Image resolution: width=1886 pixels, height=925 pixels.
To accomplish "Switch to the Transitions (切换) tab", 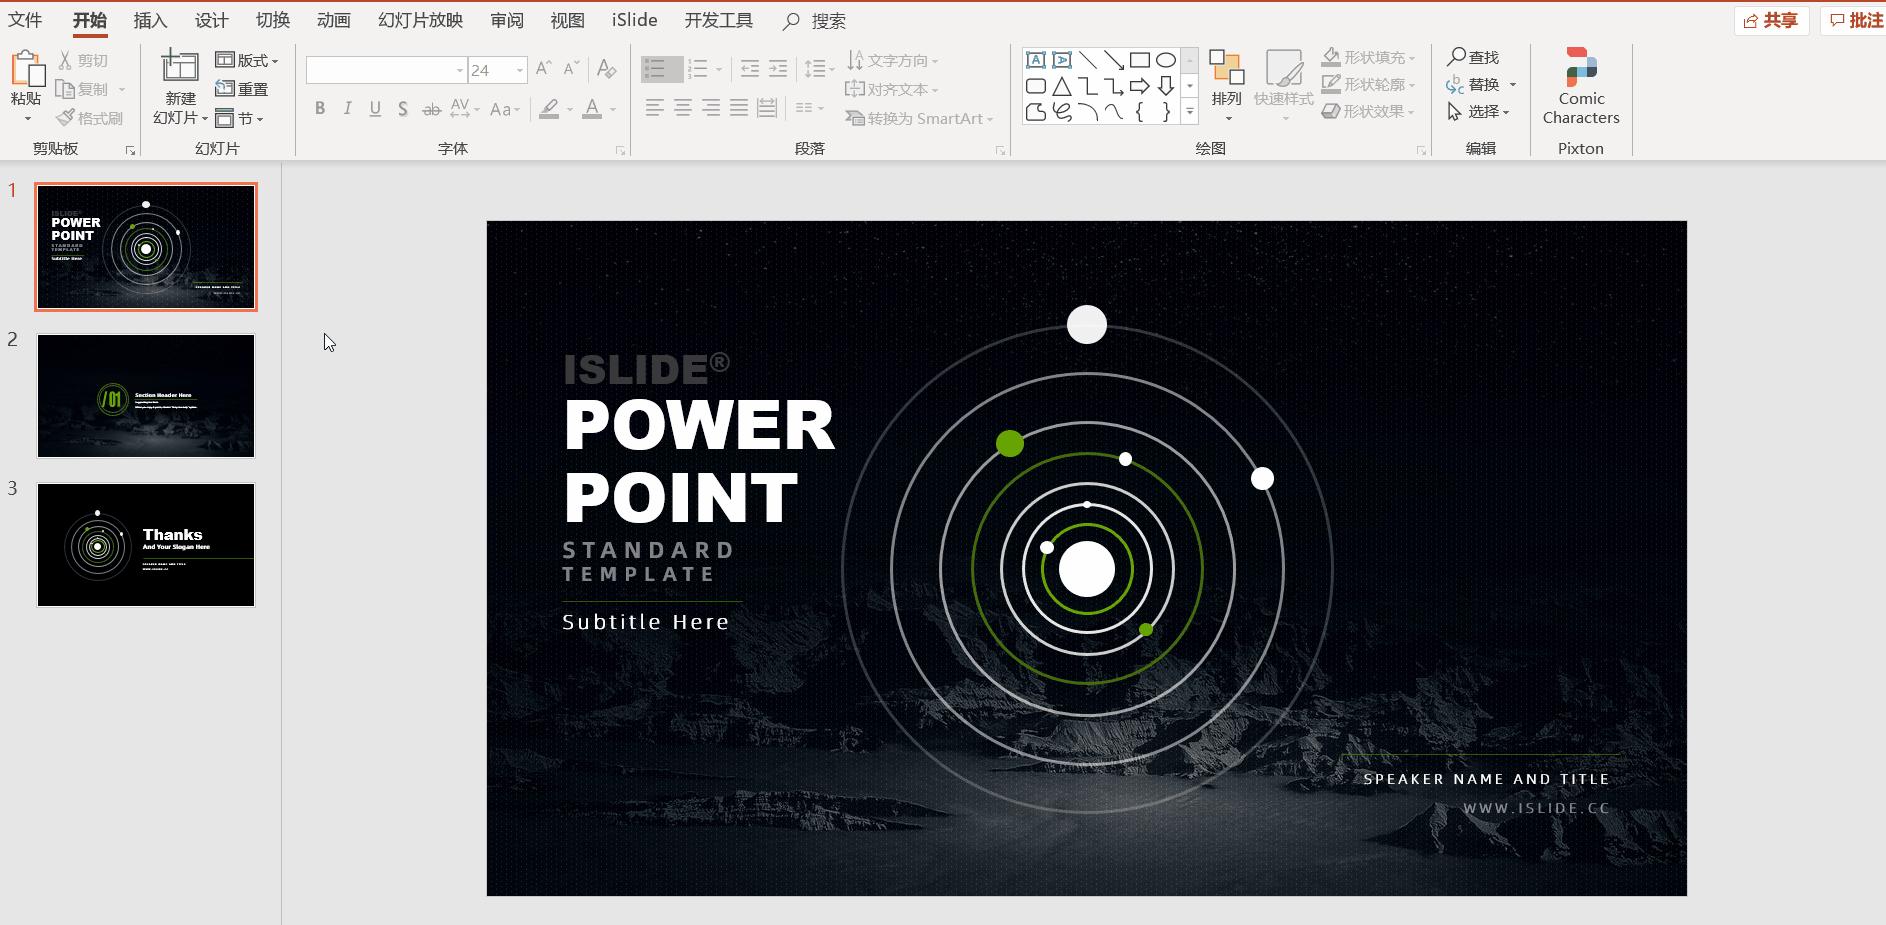I will click(x=272, y=20).
